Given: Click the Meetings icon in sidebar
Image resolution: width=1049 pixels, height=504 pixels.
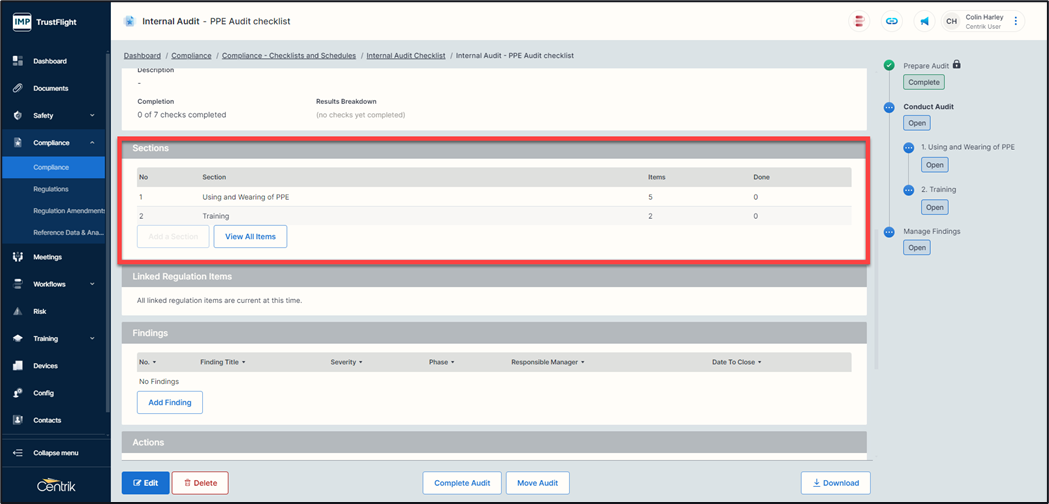Looking at the screenshot, I should point(18,257).
